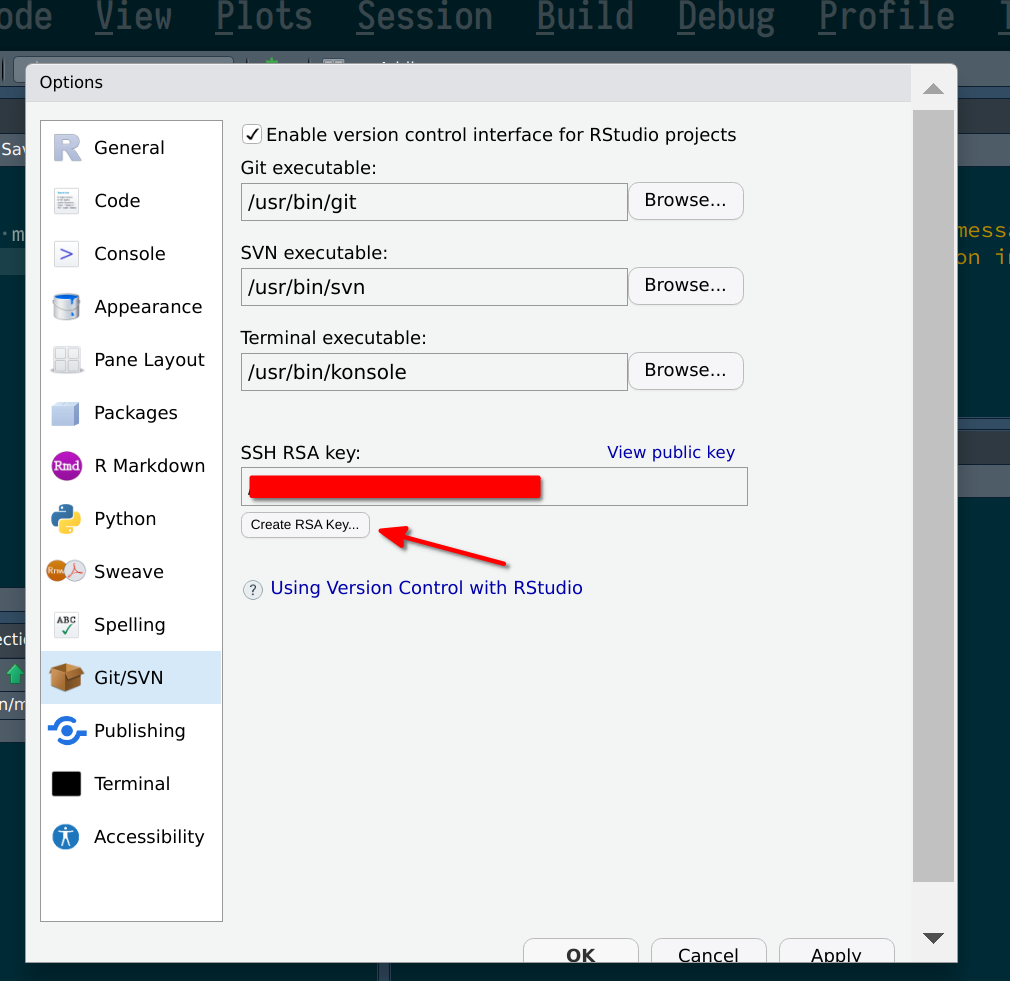Click the R Markdown Rmd icon
This screenshot has width=1010, height=981.
click(66, 466)
